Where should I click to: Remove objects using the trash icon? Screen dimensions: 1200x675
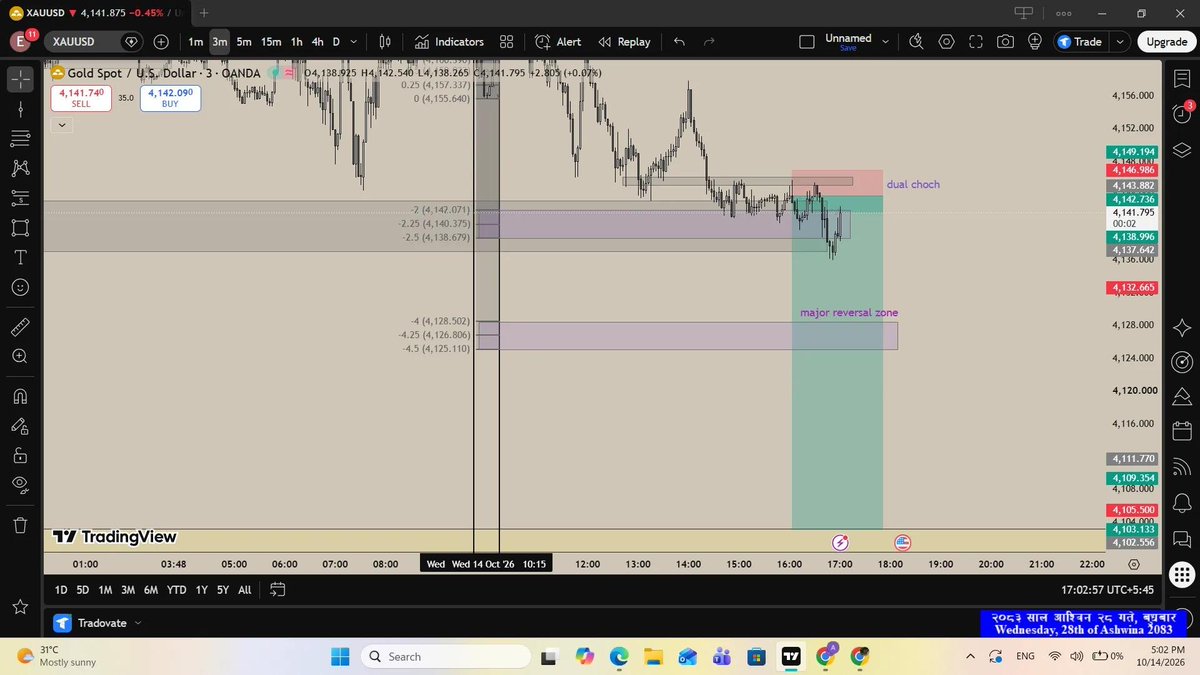(x=21, y=524)
